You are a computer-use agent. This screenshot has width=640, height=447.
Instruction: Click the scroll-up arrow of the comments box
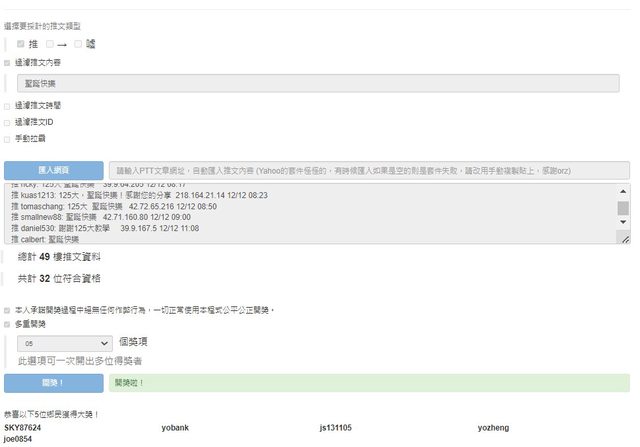pos(623,190)
